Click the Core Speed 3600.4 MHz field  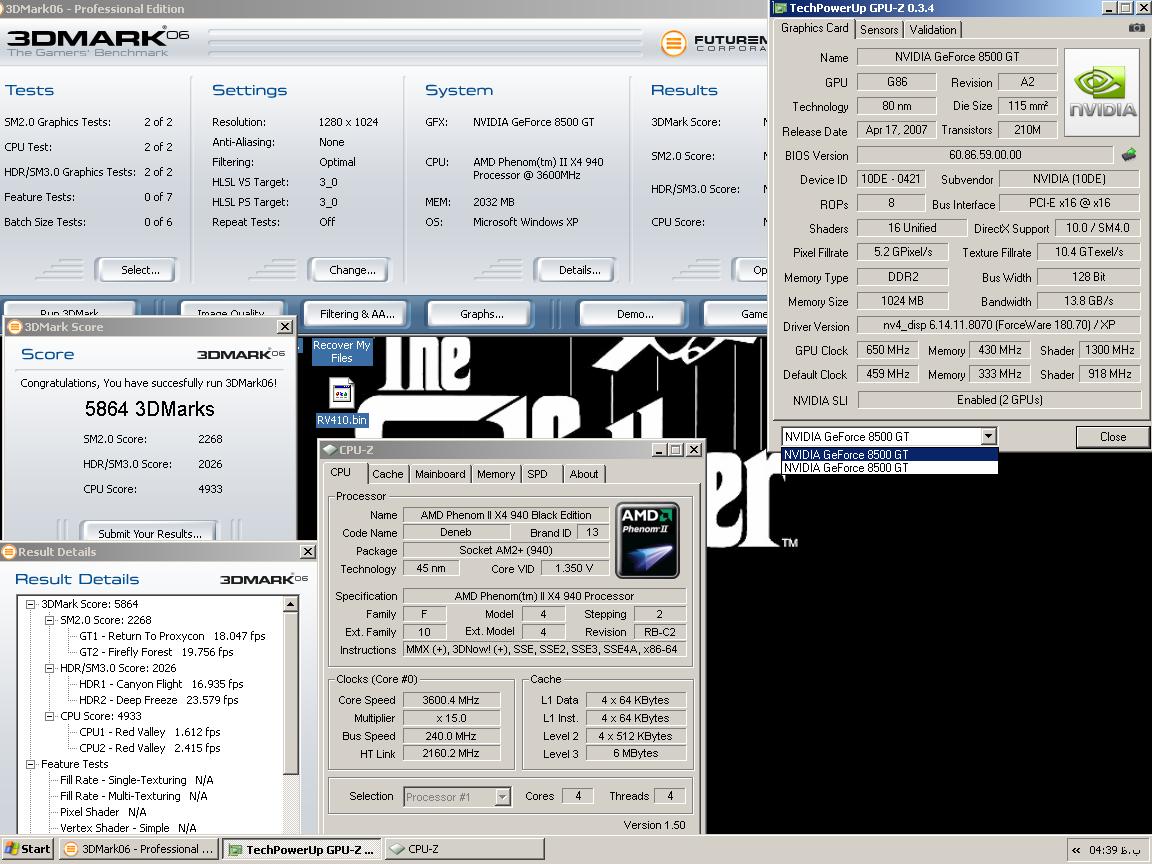450,700
